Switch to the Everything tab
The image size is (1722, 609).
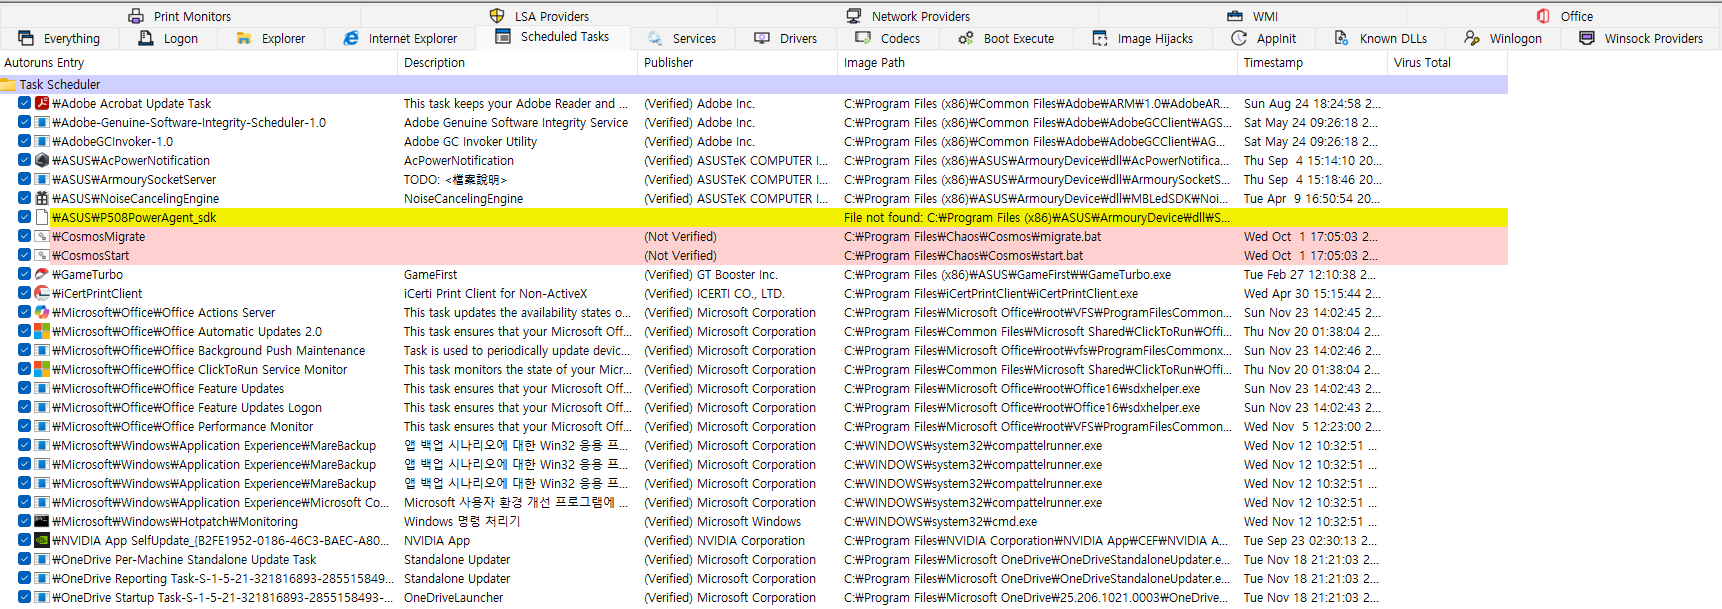coord(59,38)
